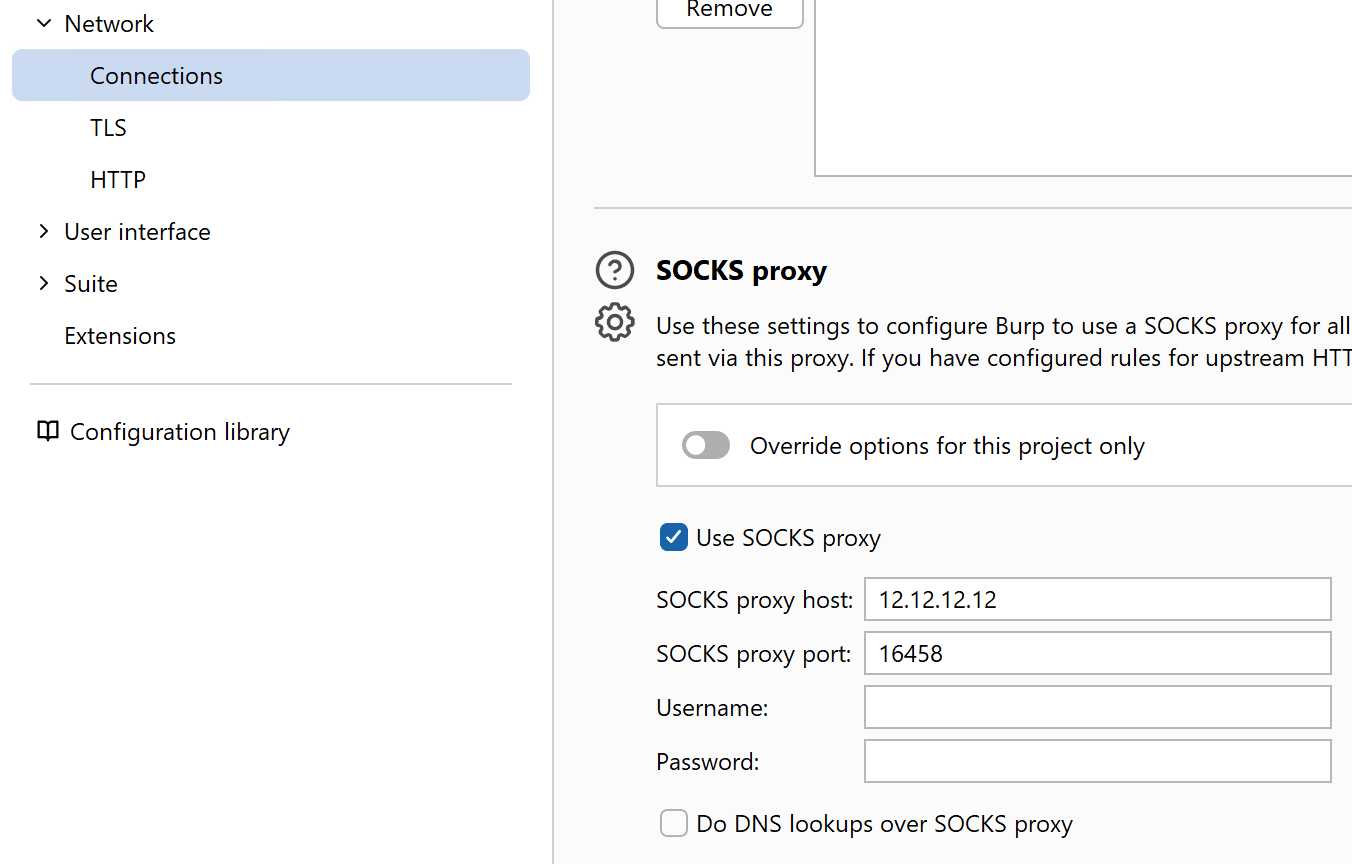Collapse the Network tree section

coord(44,23)
